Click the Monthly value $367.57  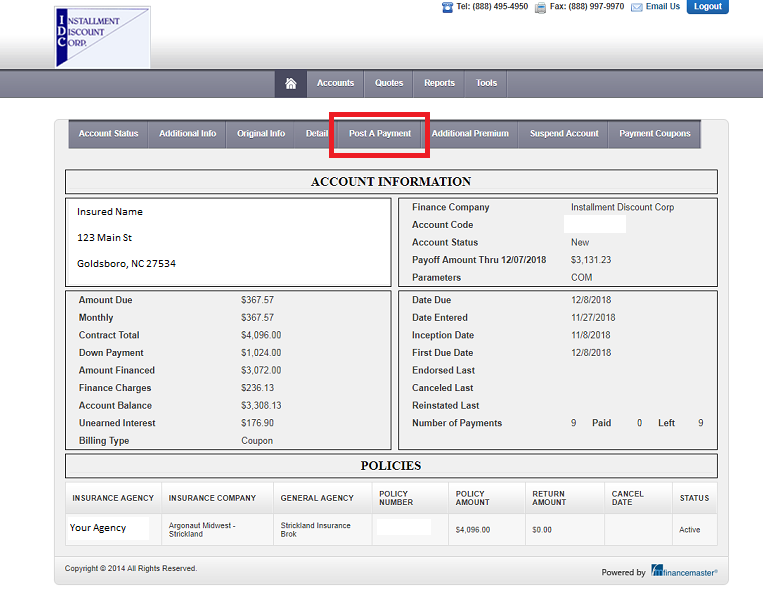click(x=257, y=317)
